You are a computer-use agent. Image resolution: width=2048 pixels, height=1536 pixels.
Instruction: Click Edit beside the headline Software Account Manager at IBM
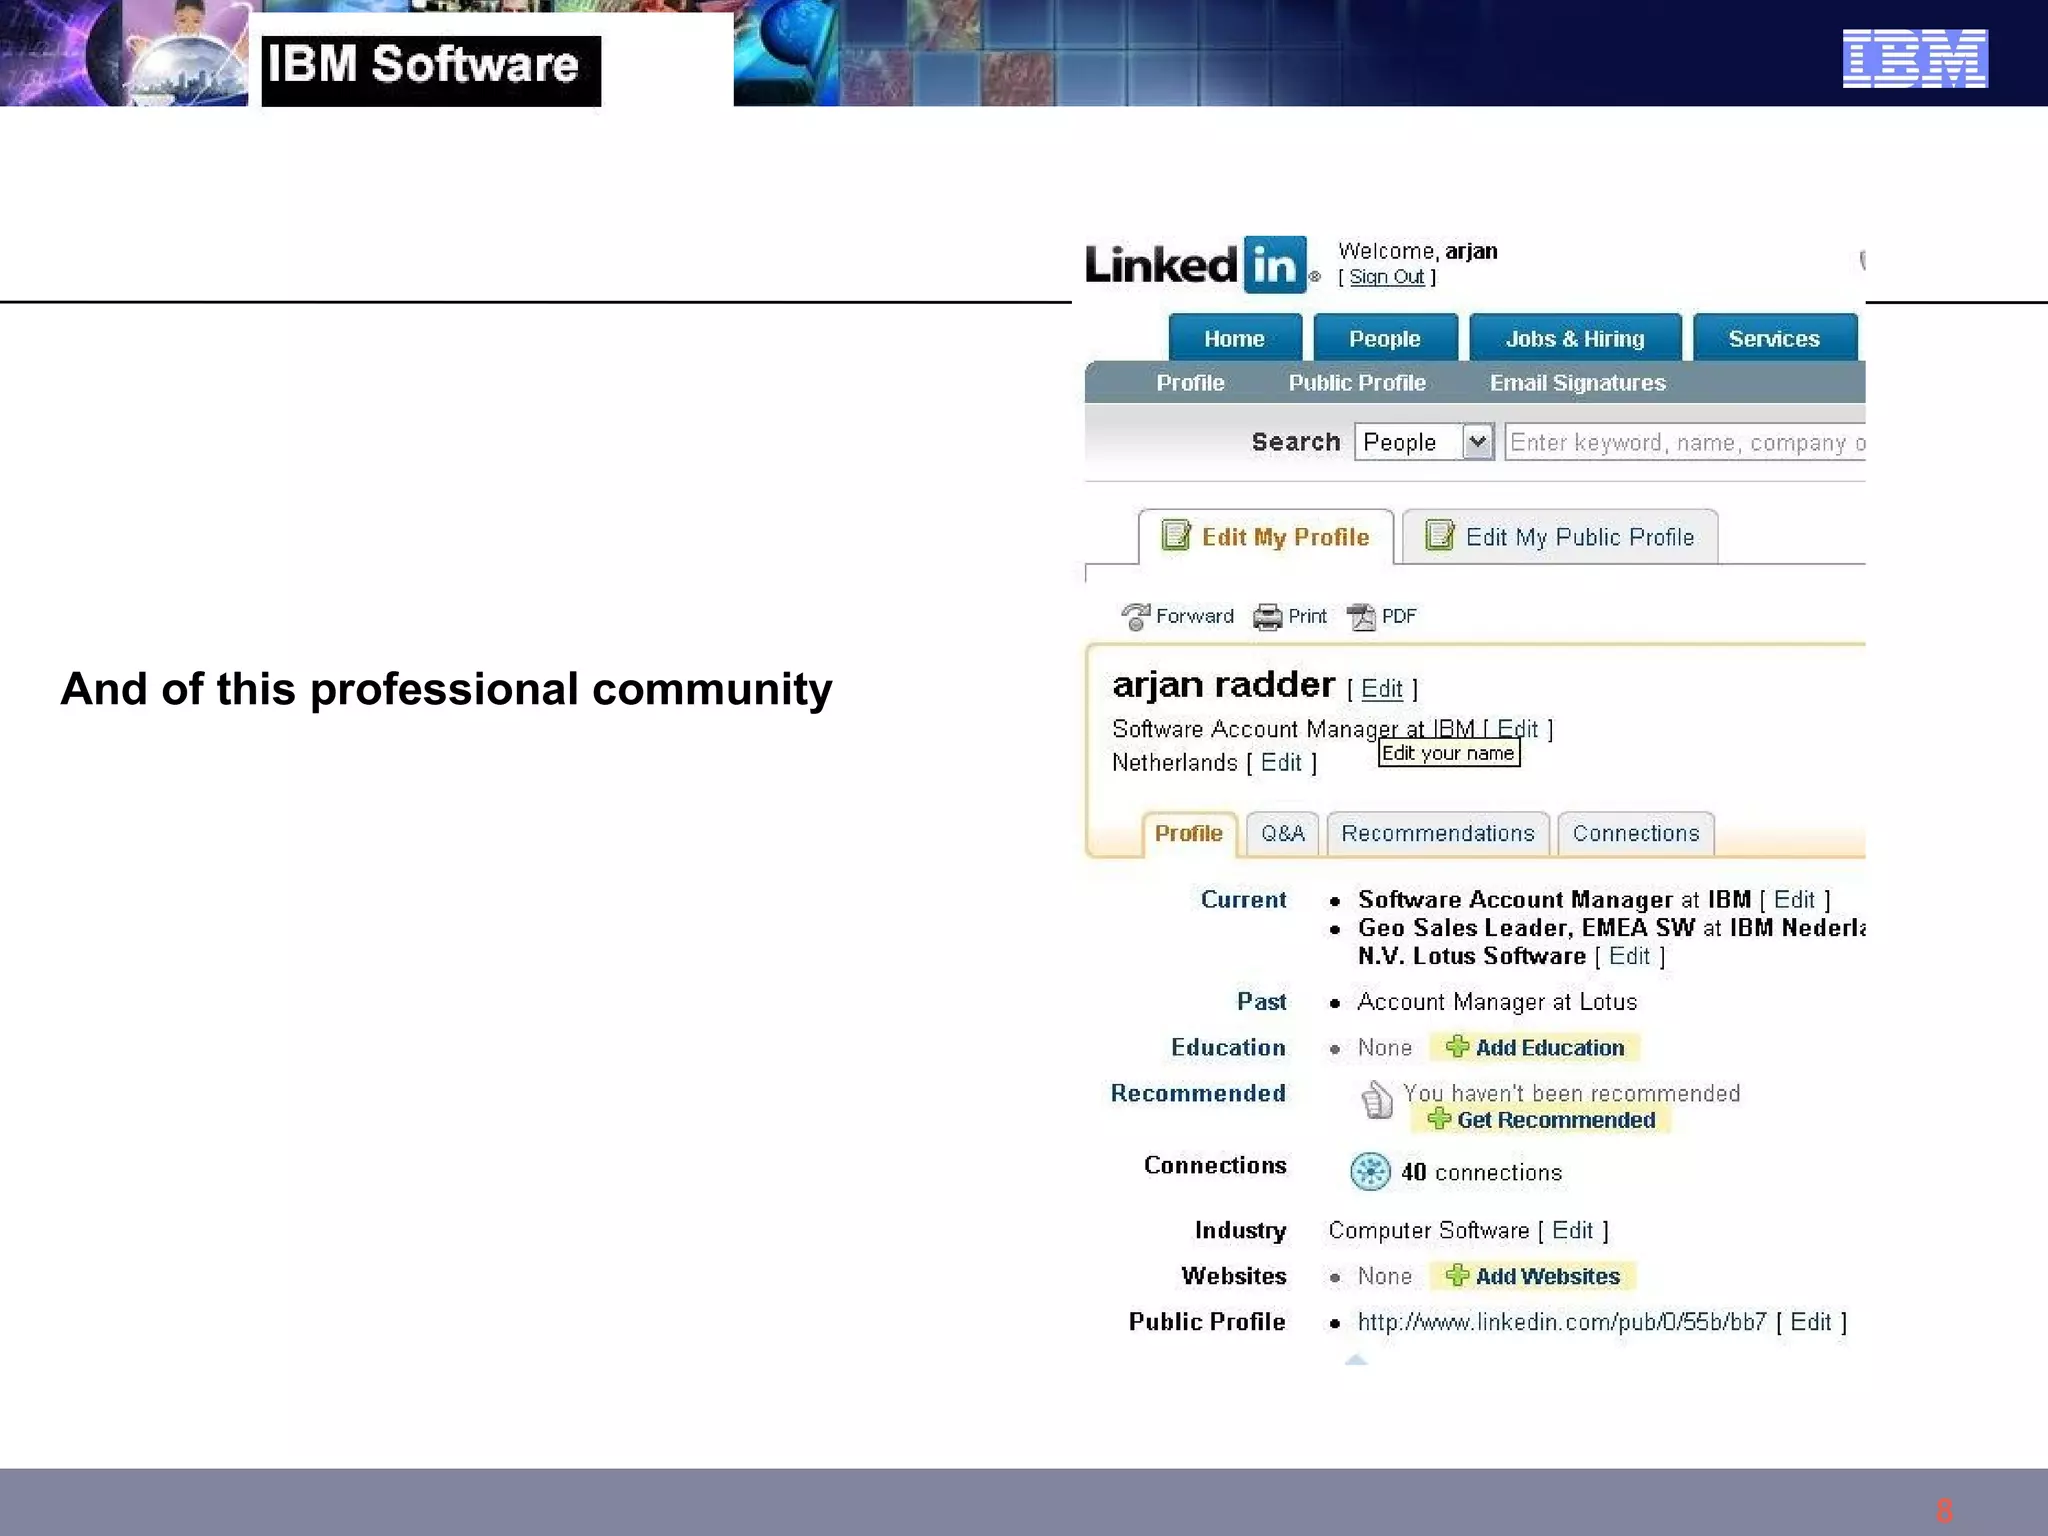(1518, 729)
